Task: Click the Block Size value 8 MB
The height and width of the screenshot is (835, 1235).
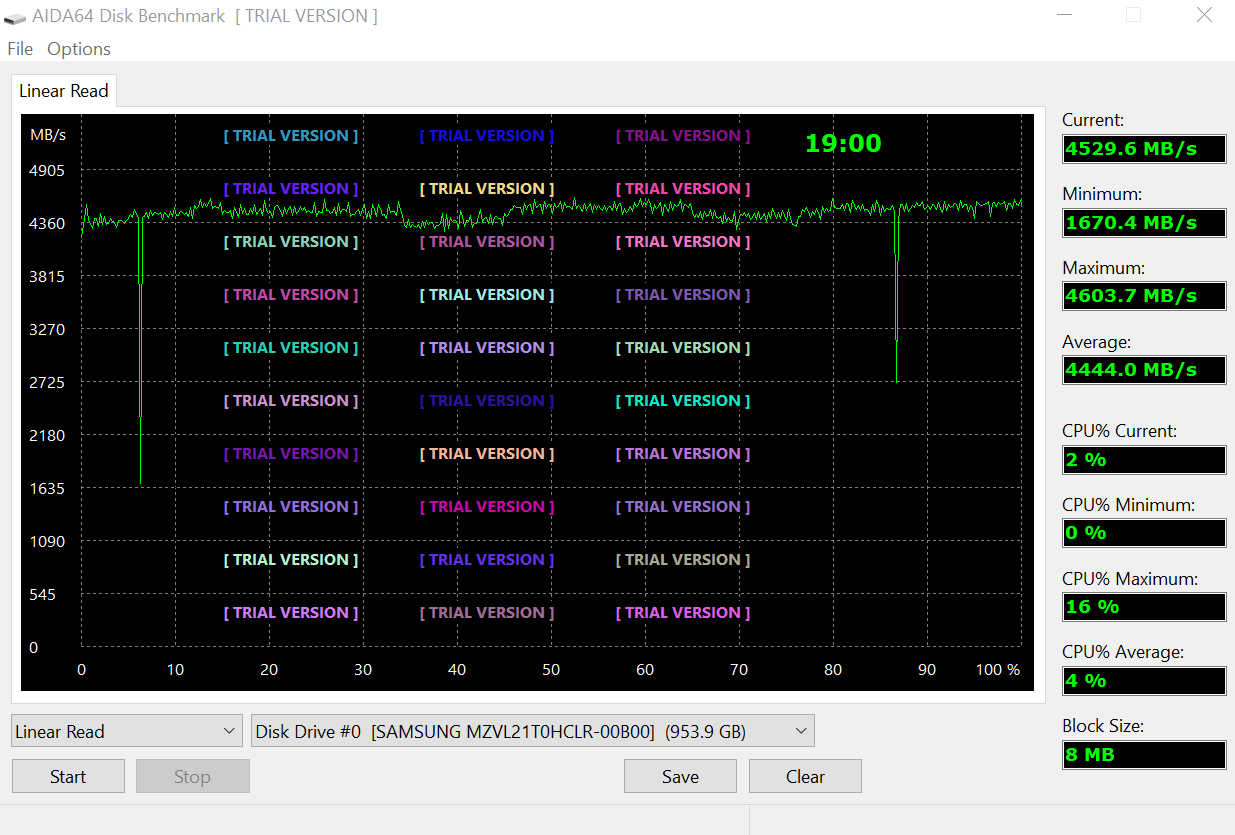Action: pos(1144,755)
